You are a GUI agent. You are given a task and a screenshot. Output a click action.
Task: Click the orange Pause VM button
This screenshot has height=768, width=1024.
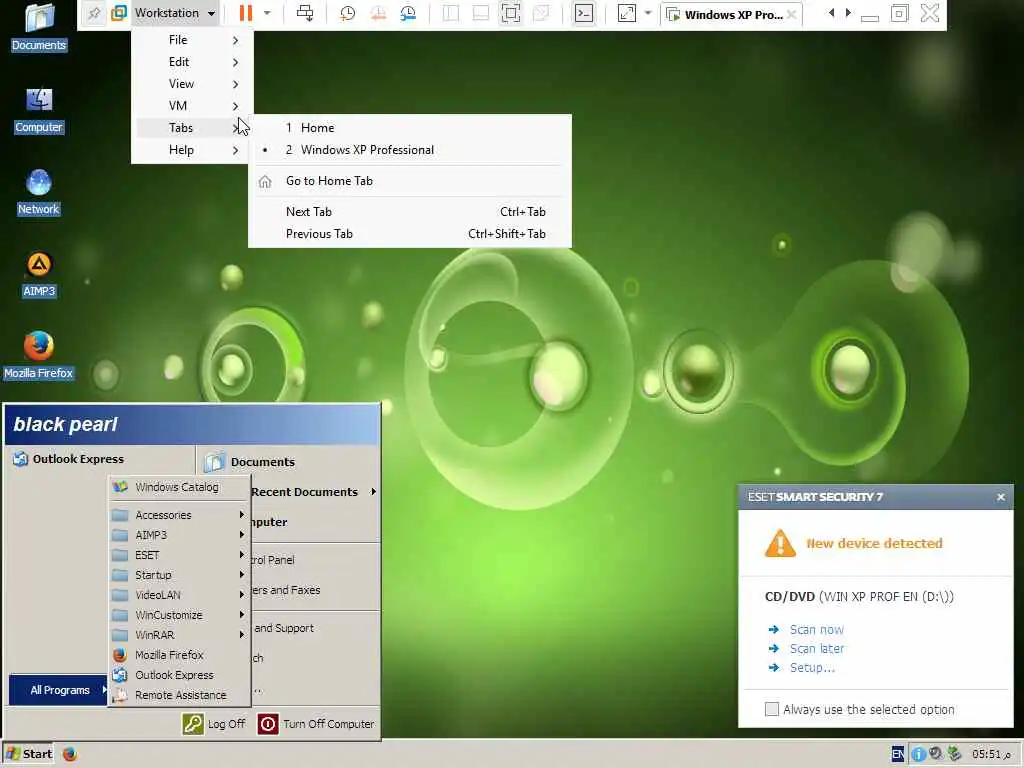[x=246, y=13]
